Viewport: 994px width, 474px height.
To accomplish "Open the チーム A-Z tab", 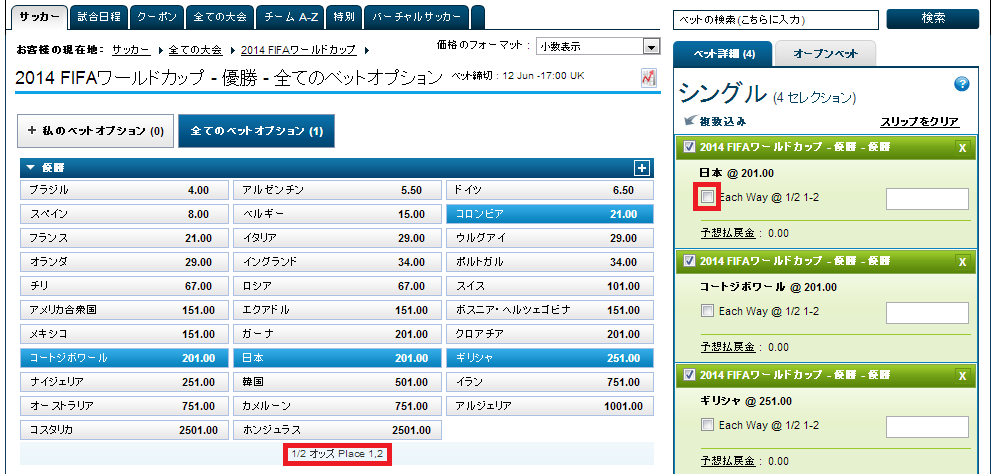I will click(x=292, y=17).
